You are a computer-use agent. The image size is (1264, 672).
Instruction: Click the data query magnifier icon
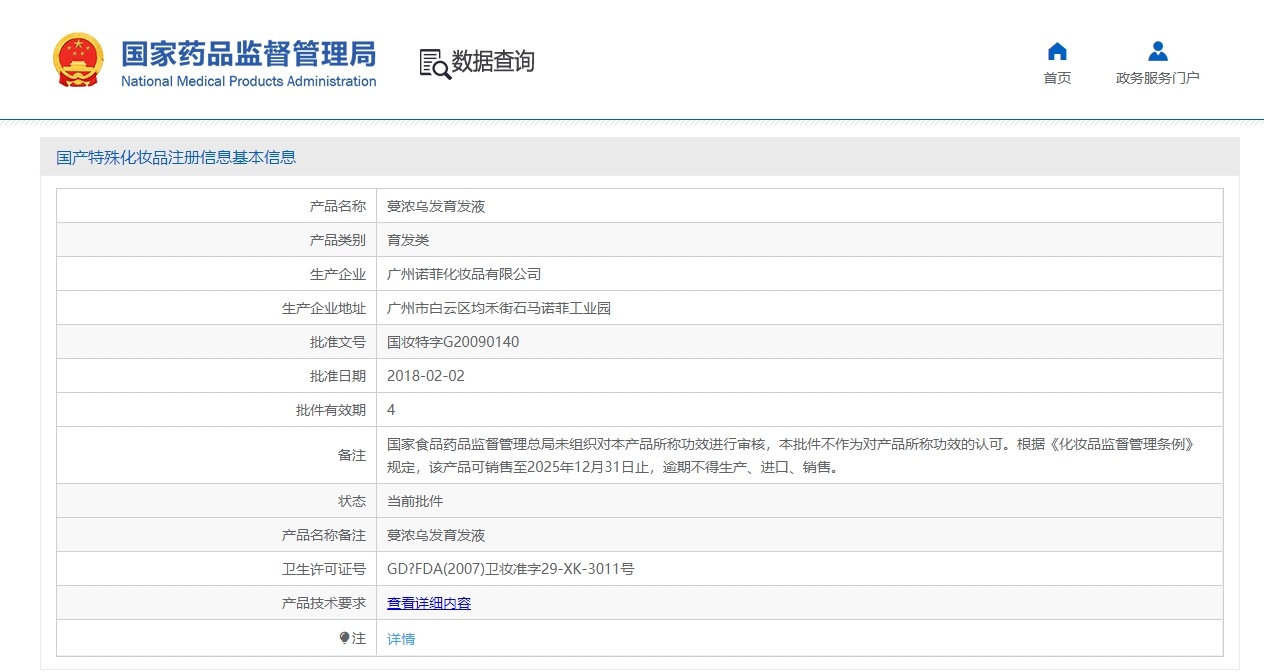tap(435, 63)
